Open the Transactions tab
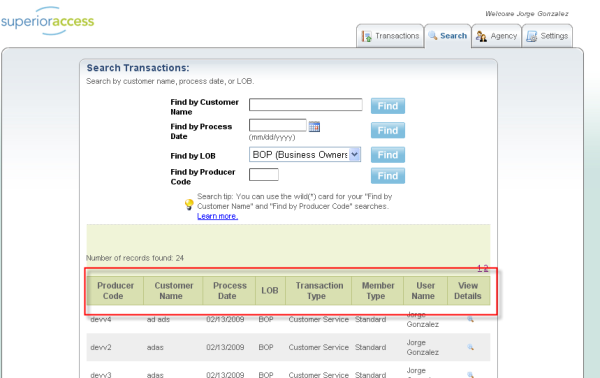Screen dimensions: 600x378 pyautogui.click(x=390, y=36)
